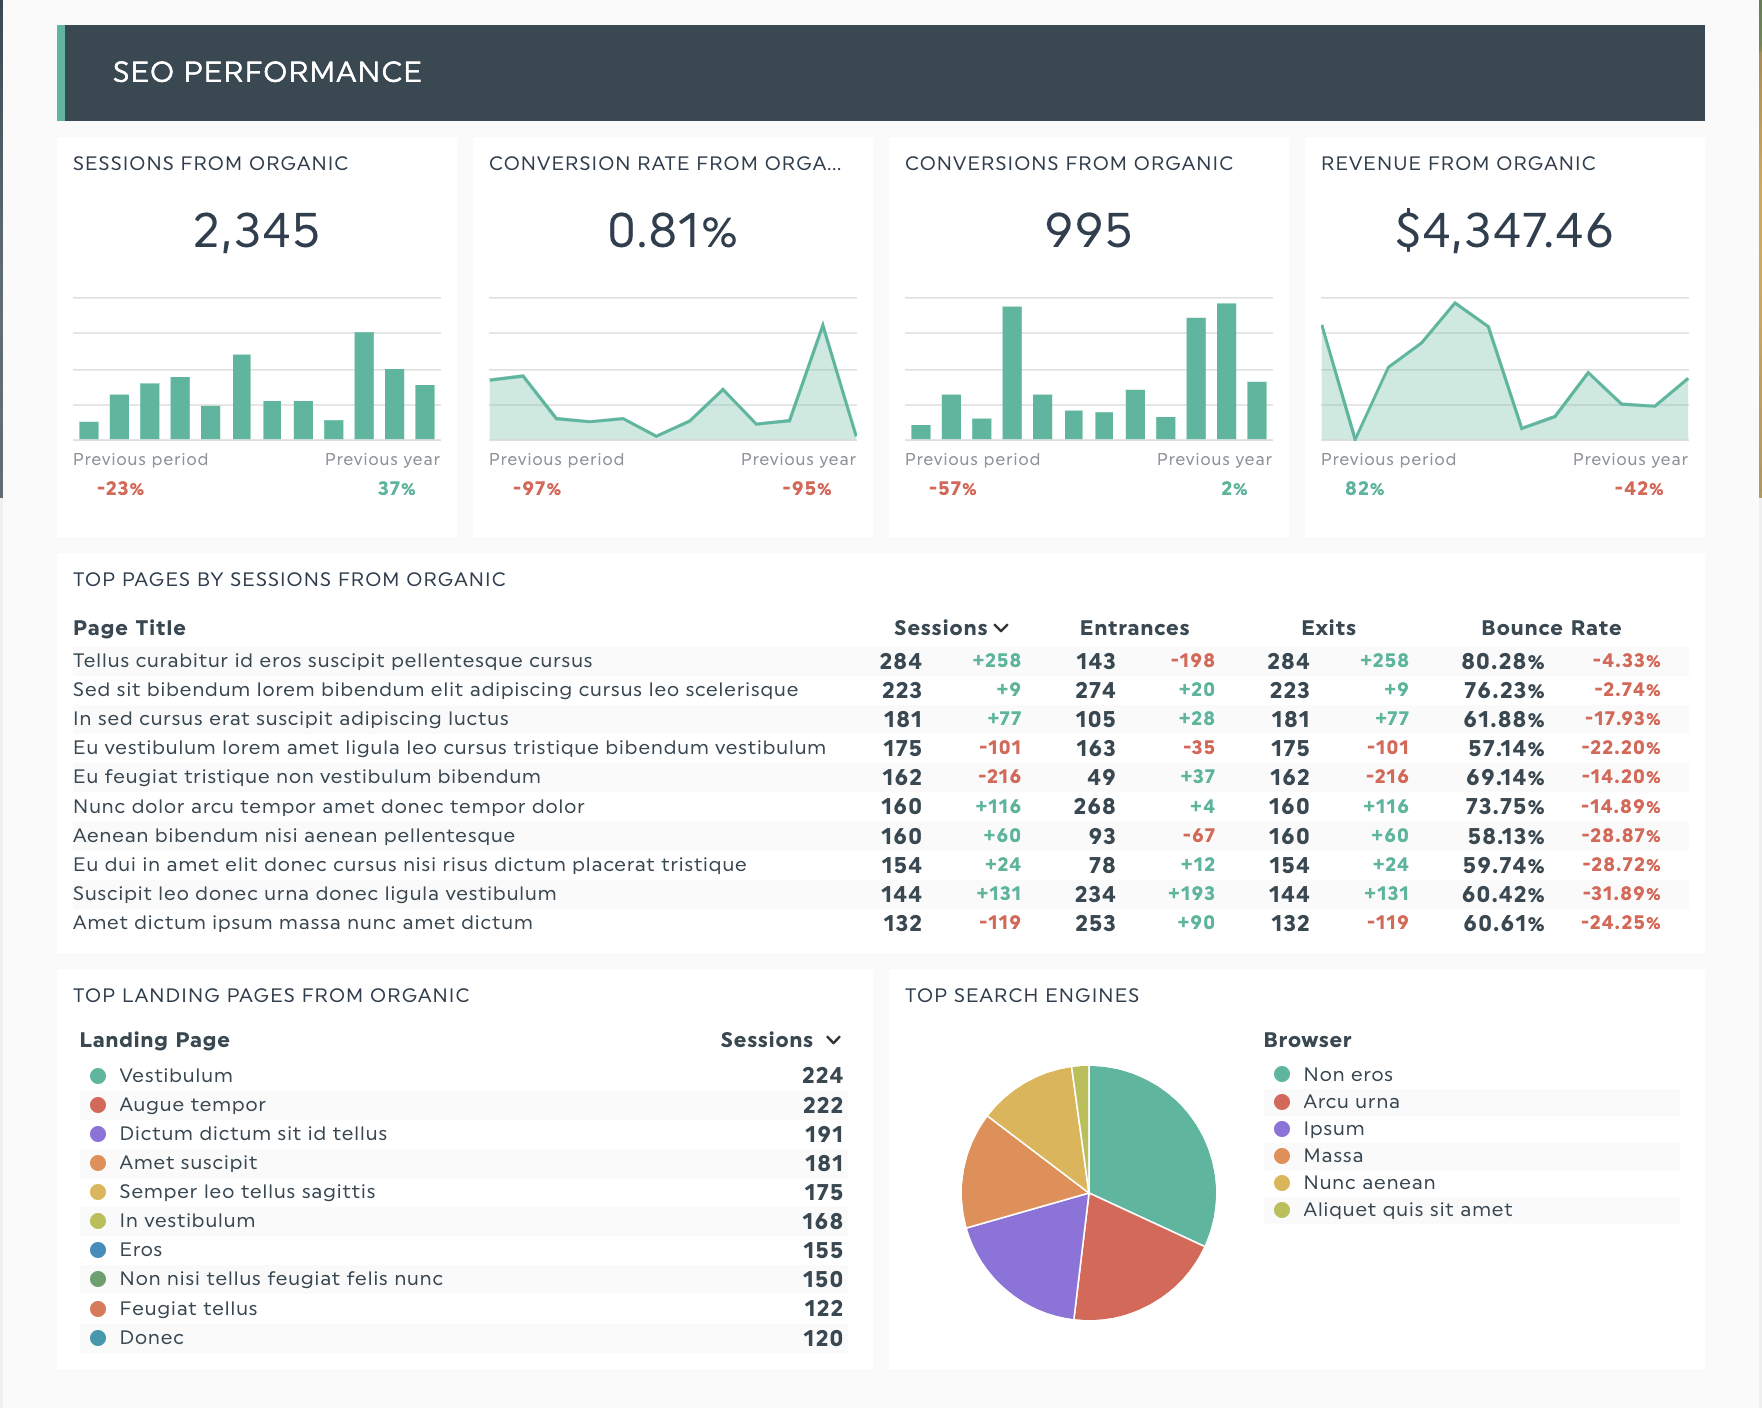The height and width of the screenshot is (1408, 1762).
Task: Toggle the Nunc aenean legend swatch
Action: click(1282, 1183)
